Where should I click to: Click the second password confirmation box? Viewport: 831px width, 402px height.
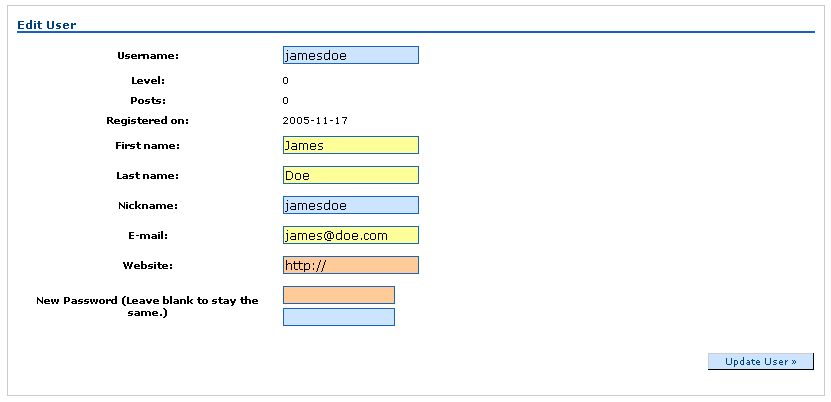(339, 317)
